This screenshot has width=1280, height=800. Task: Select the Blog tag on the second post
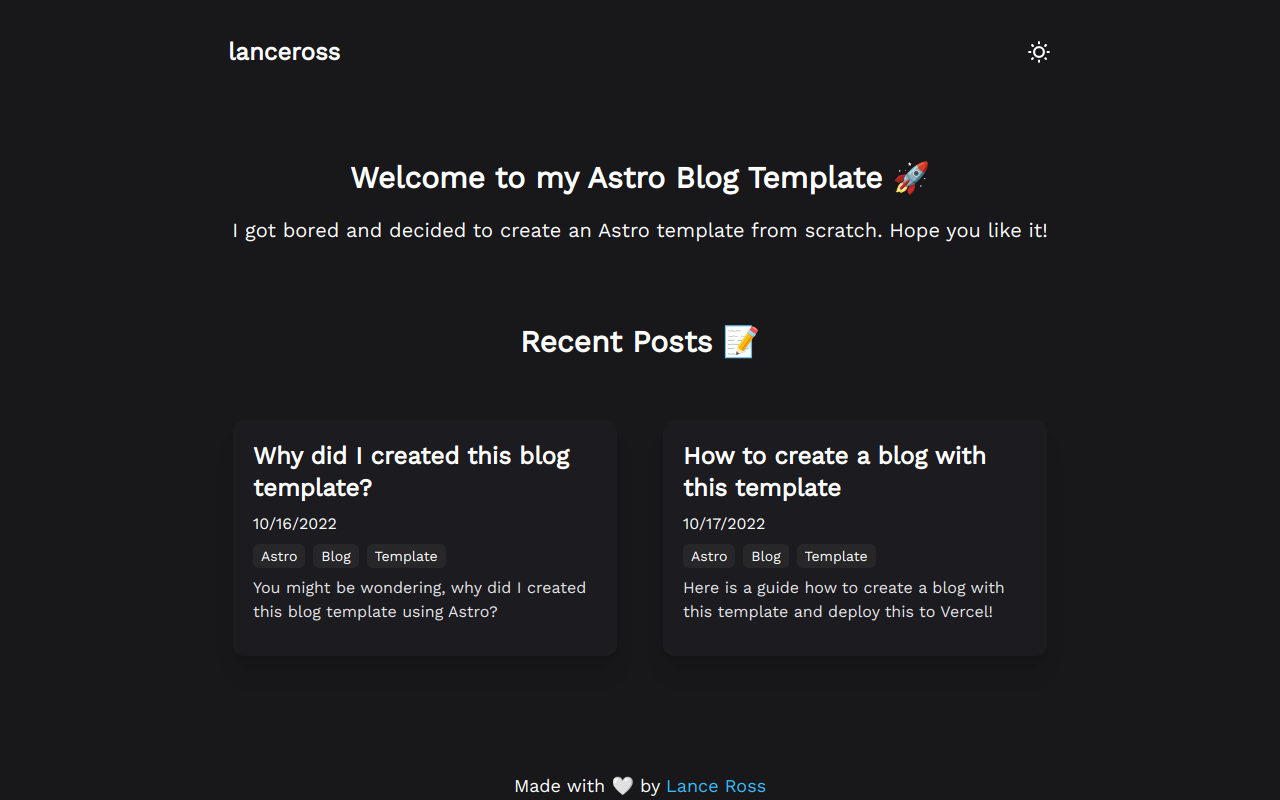[766, 556]
